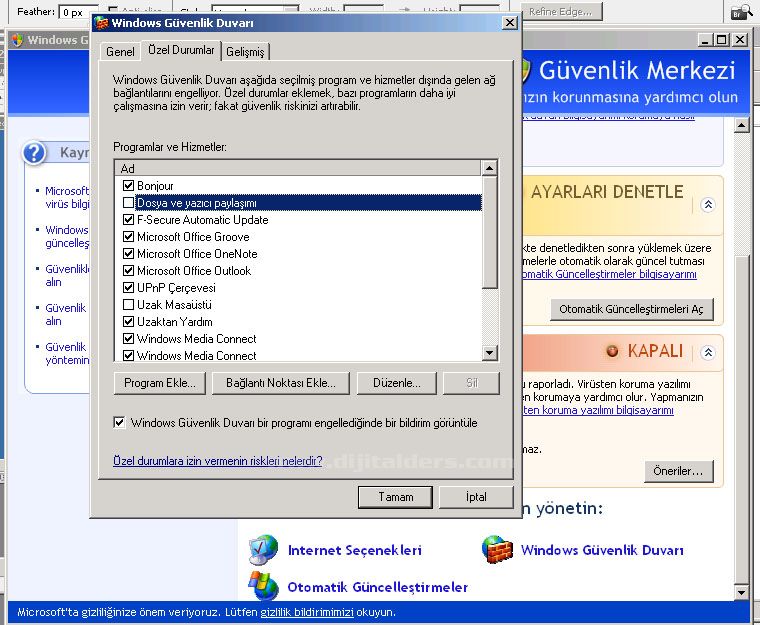Image resolution: width=760 pixels, height=625 pixels.
Task: Open the Gelişmiş tab
Action: [245, 52]
